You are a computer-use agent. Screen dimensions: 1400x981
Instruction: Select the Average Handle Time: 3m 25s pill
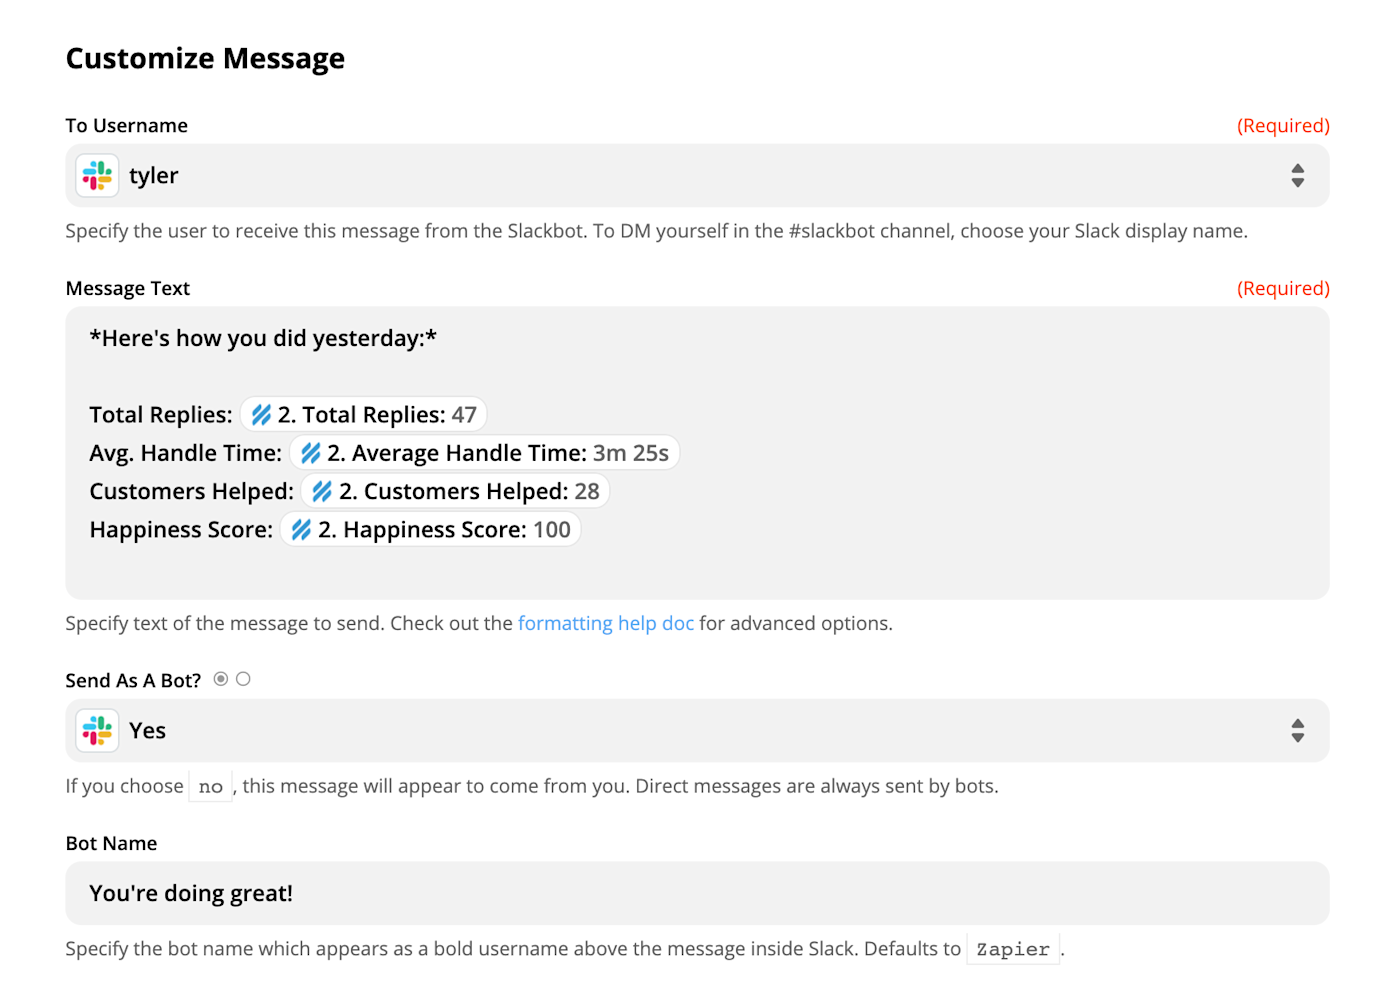coord(485,453)
